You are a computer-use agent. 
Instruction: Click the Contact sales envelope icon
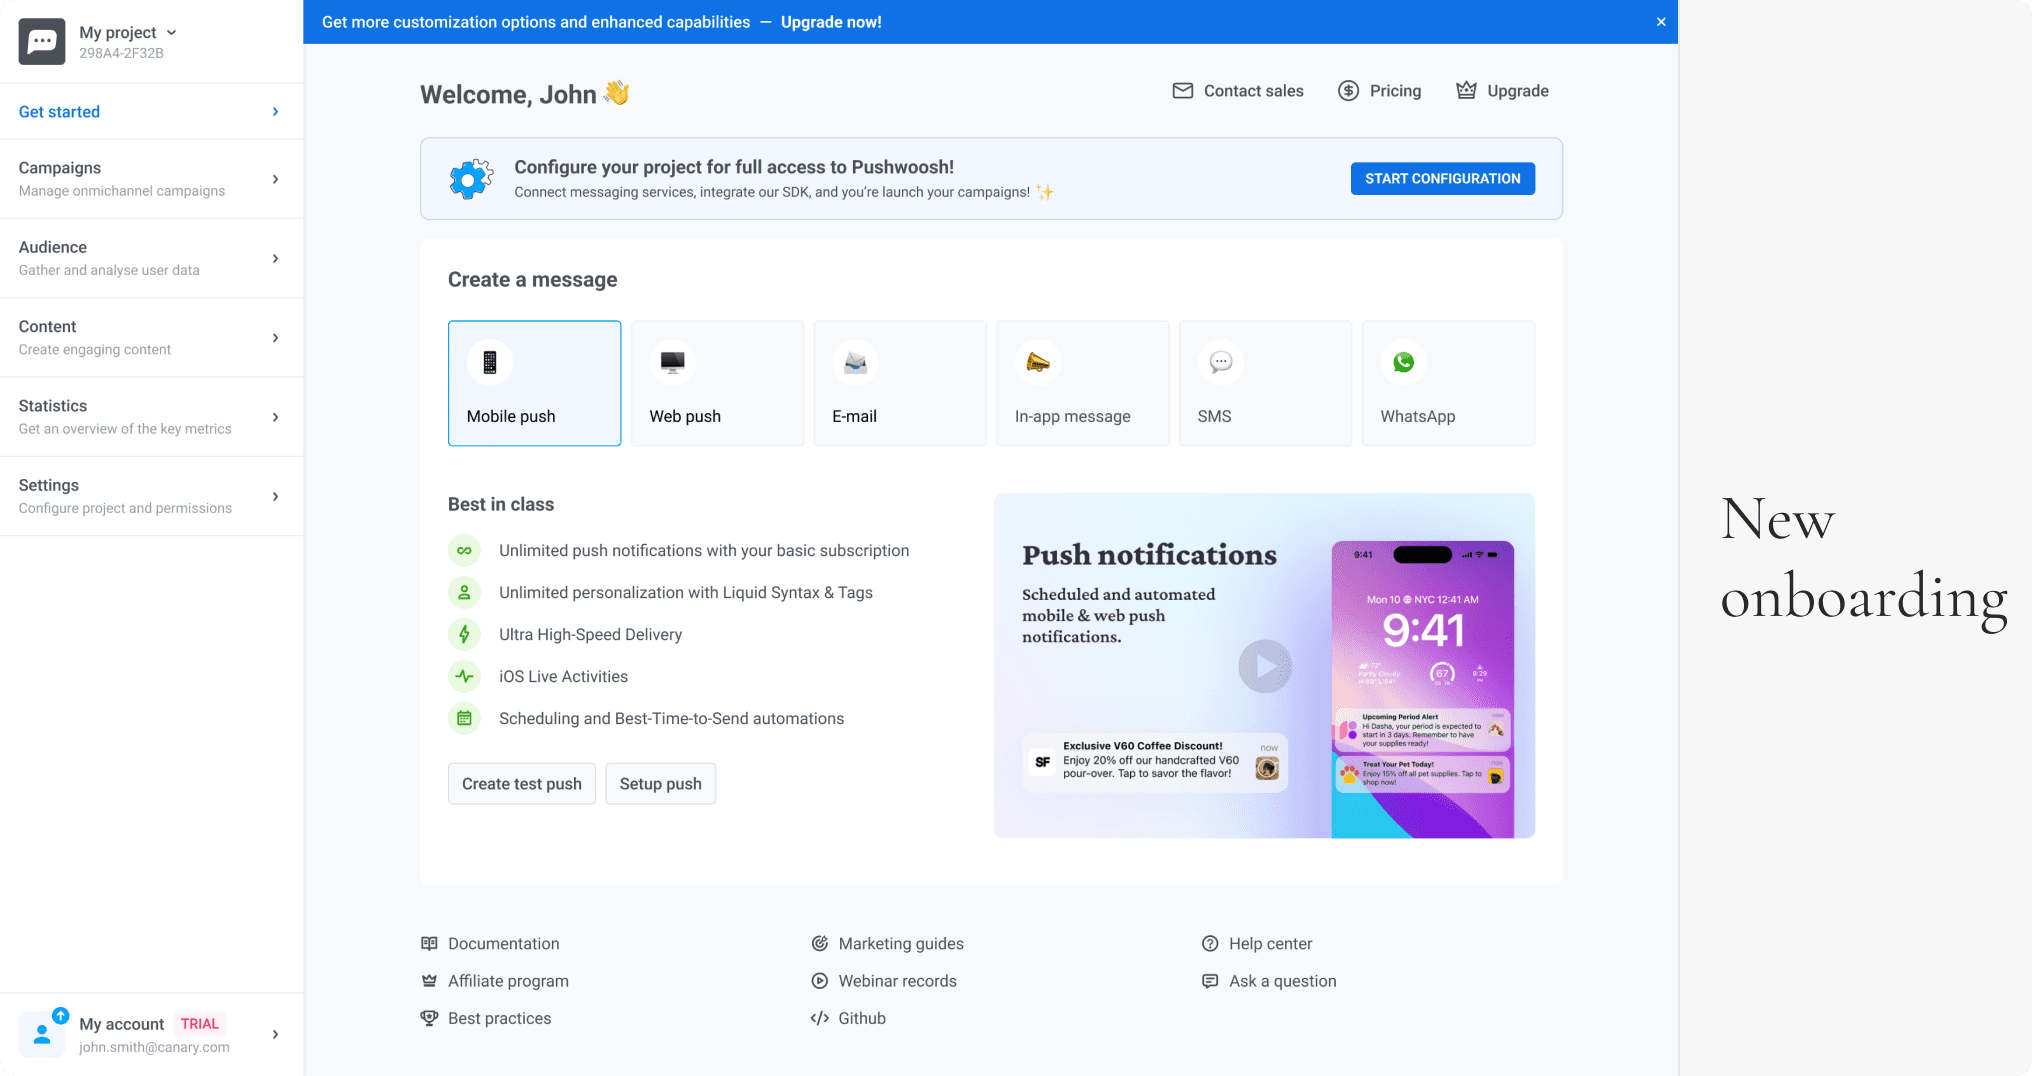pyautogui.click(x=1183, y=91)
